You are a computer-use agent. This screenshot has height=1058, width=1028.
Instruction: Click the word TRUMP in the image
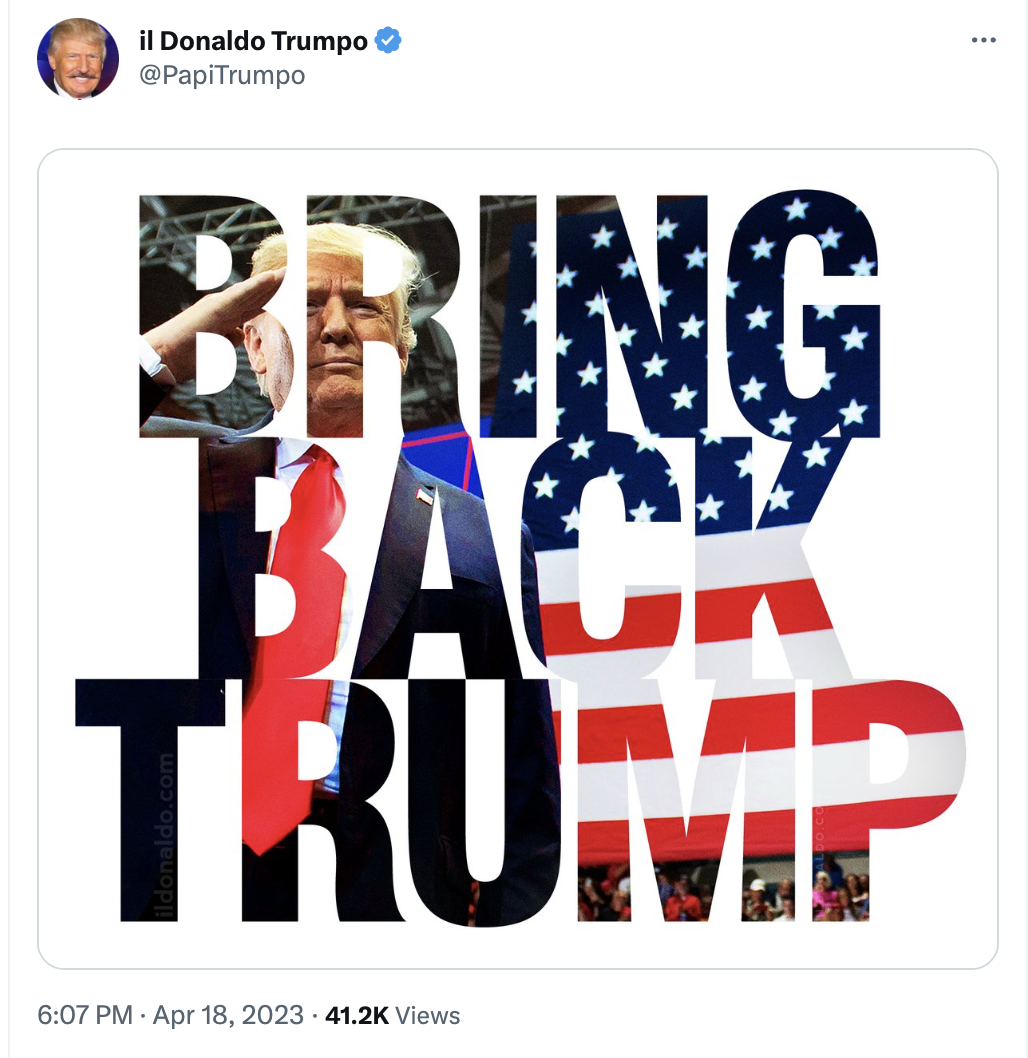pyautogui.click(x=519, y=800)
